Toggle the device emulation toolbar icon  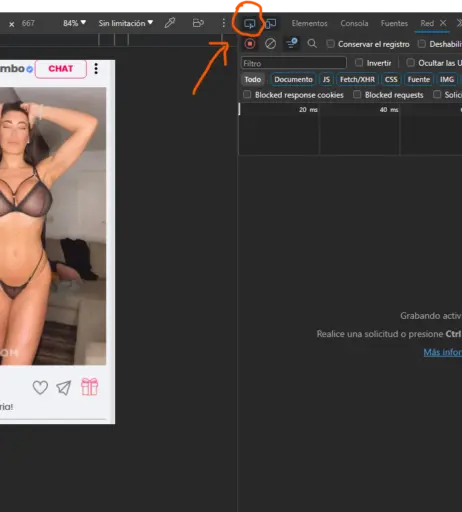[x=270, y=23]
